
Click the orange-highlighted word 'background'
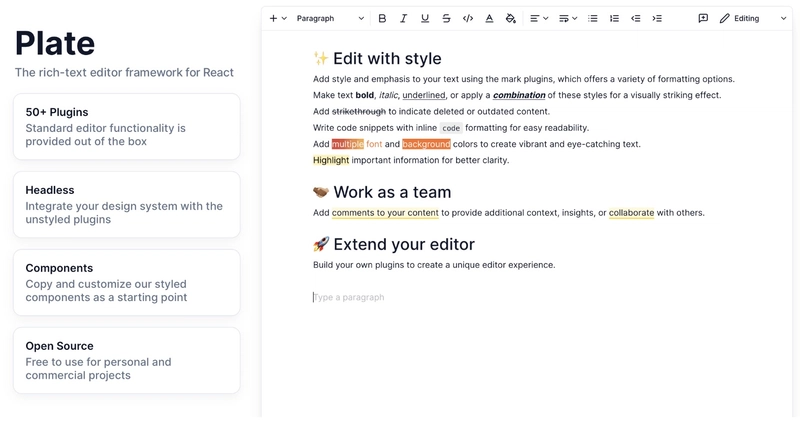[426, 144]
